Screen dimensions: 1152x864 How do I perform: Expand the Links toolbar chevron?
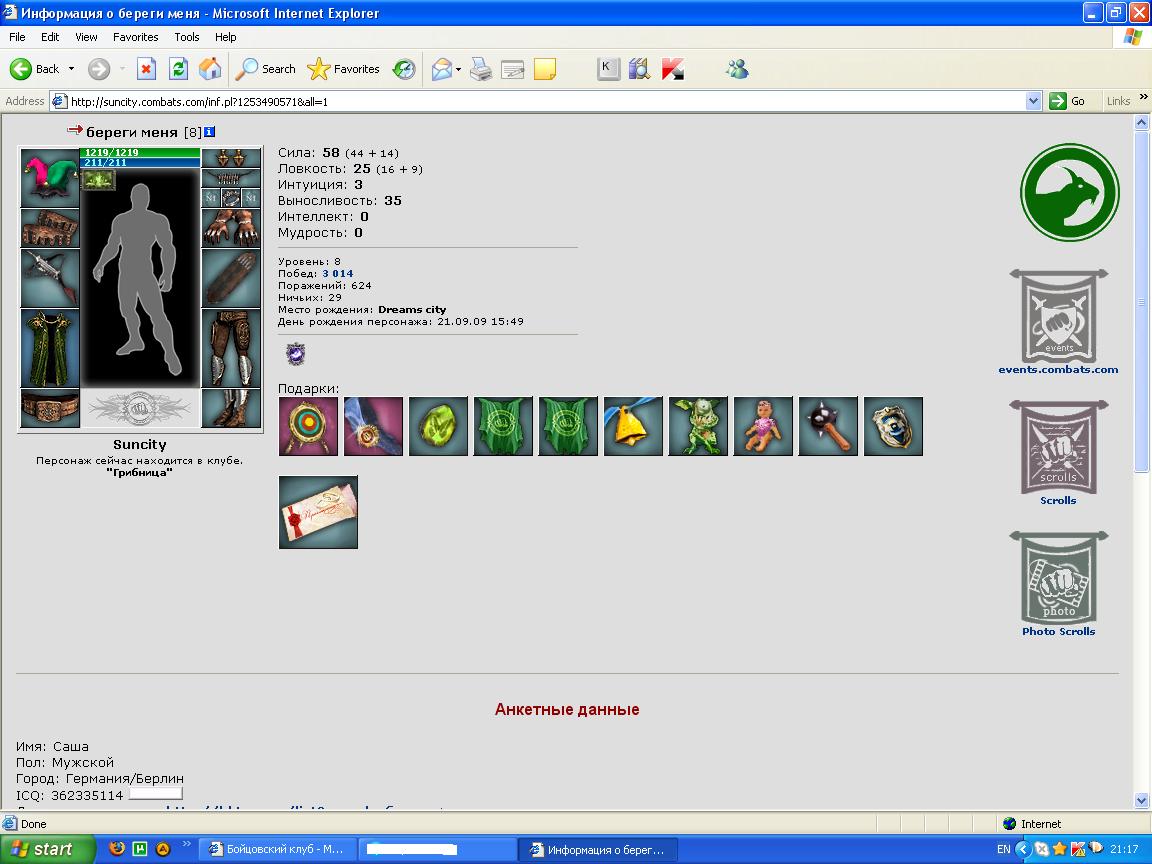click(1143, 97)
